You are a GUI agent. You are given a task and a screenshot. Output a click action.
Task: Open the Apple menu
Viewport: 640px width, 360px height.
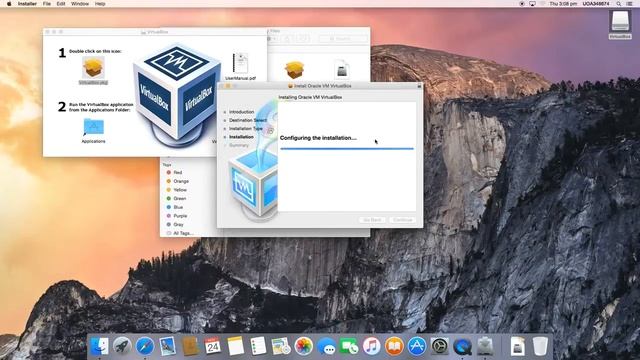point(9,4)
